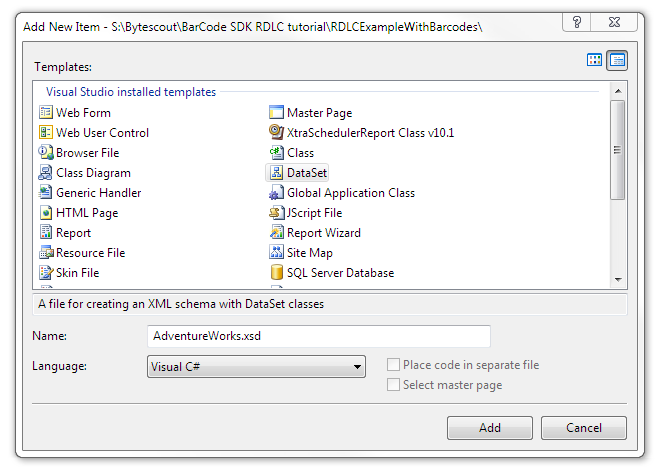Image resolution: width=657 pixels, height=469 pixels.
Task: Click the 'Generic Handler' label text
Action: 98,193
